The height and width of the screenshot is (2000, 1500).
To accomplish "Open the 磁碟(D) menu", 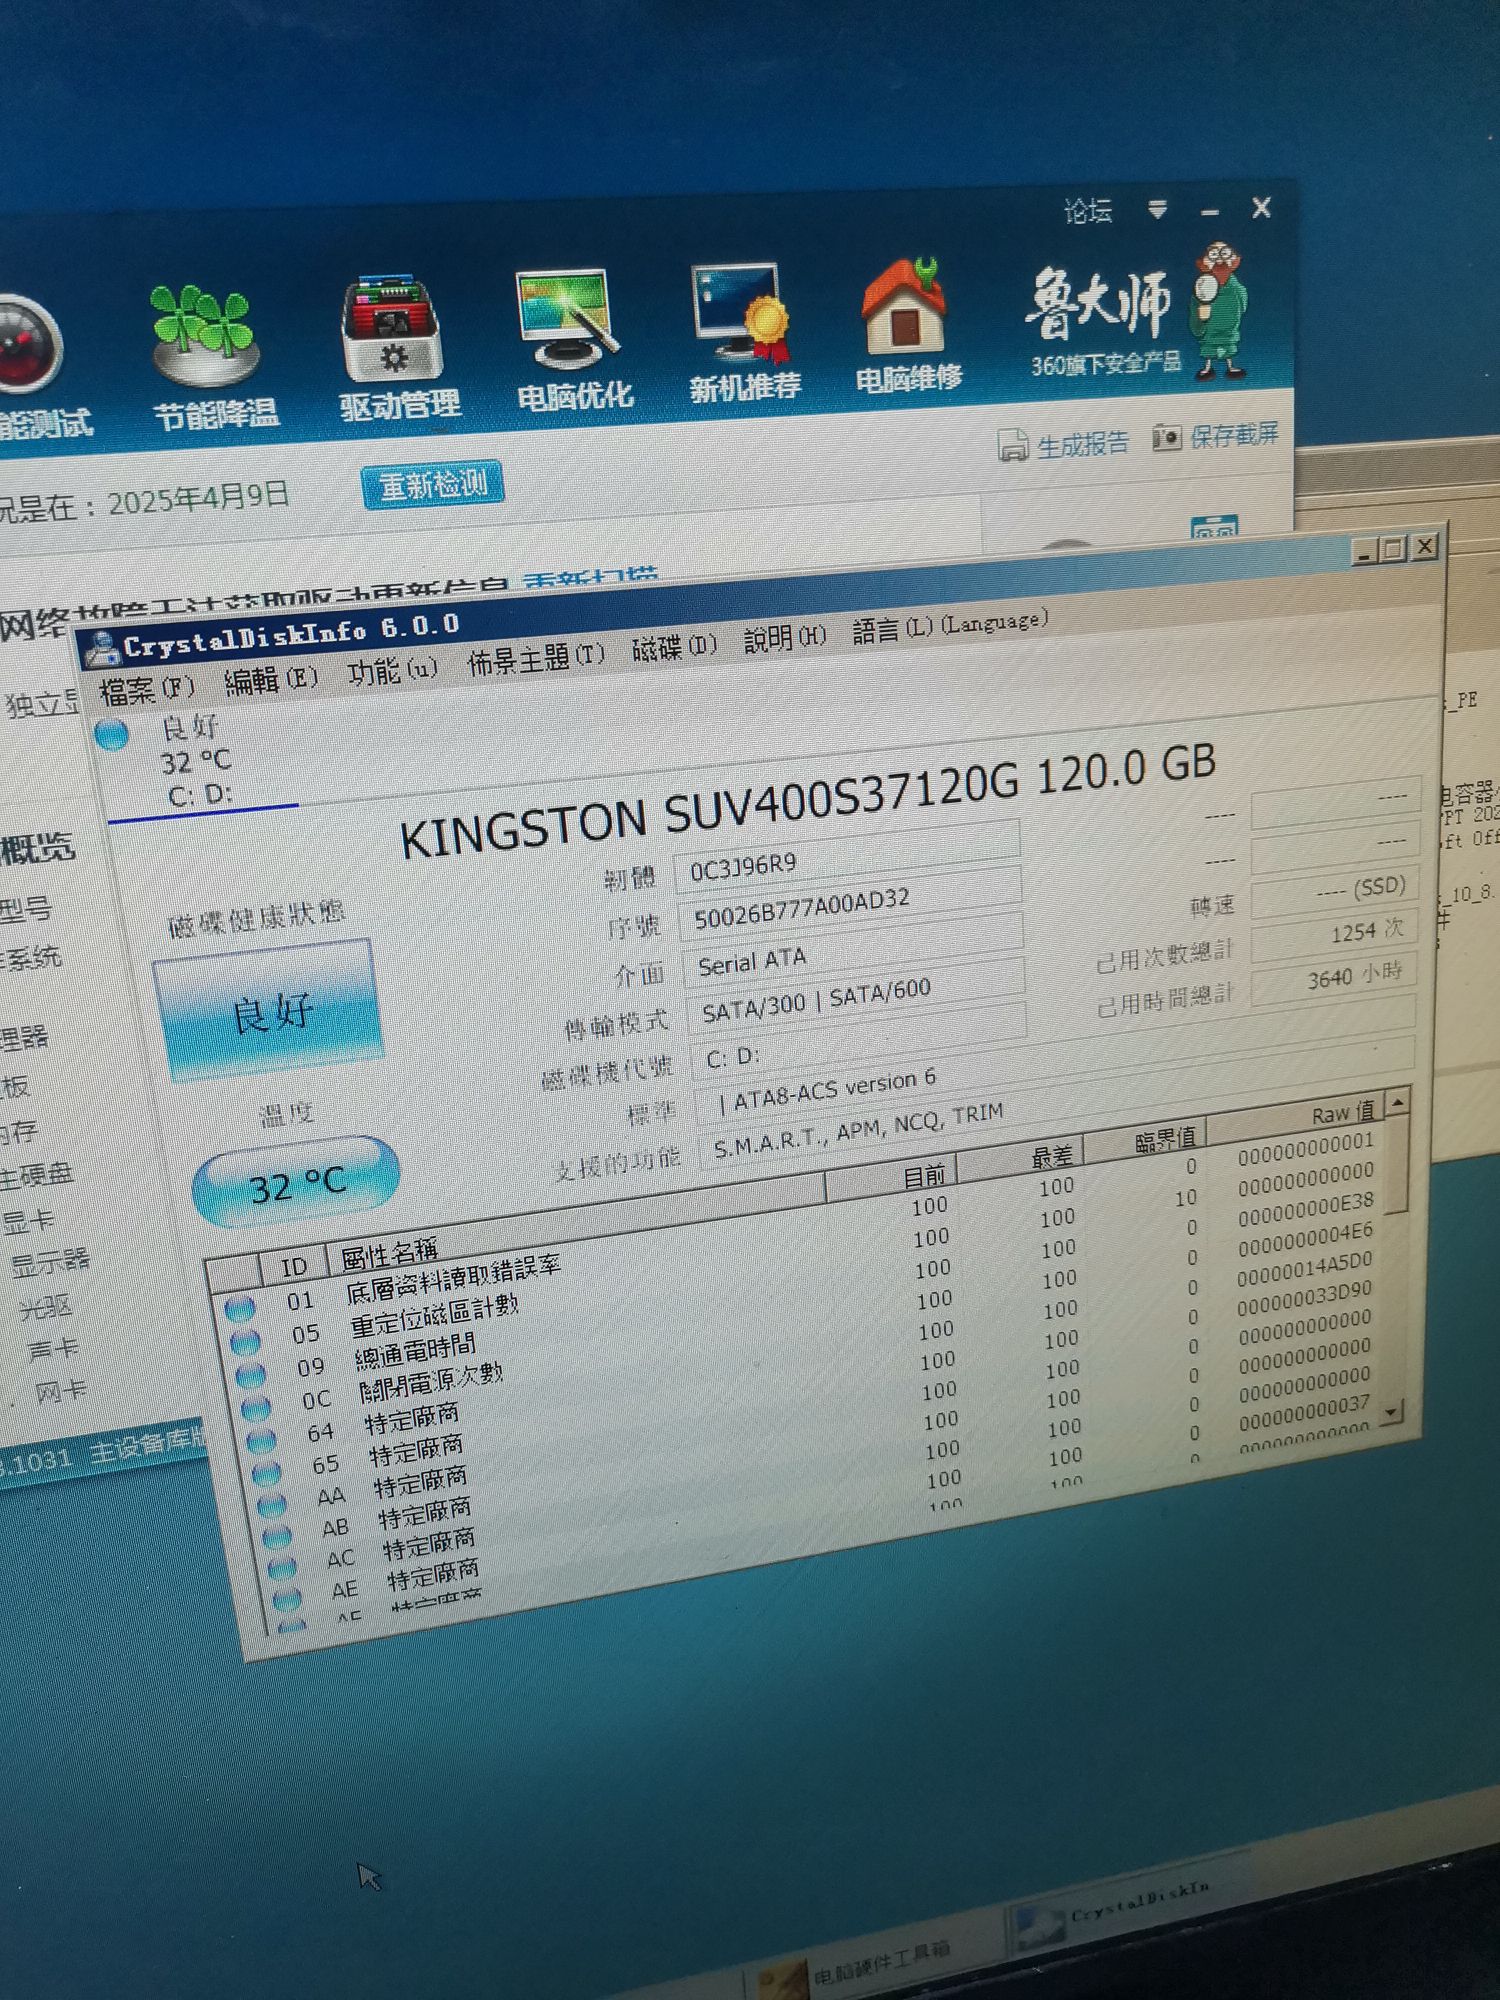I will (x=674, y=648).
